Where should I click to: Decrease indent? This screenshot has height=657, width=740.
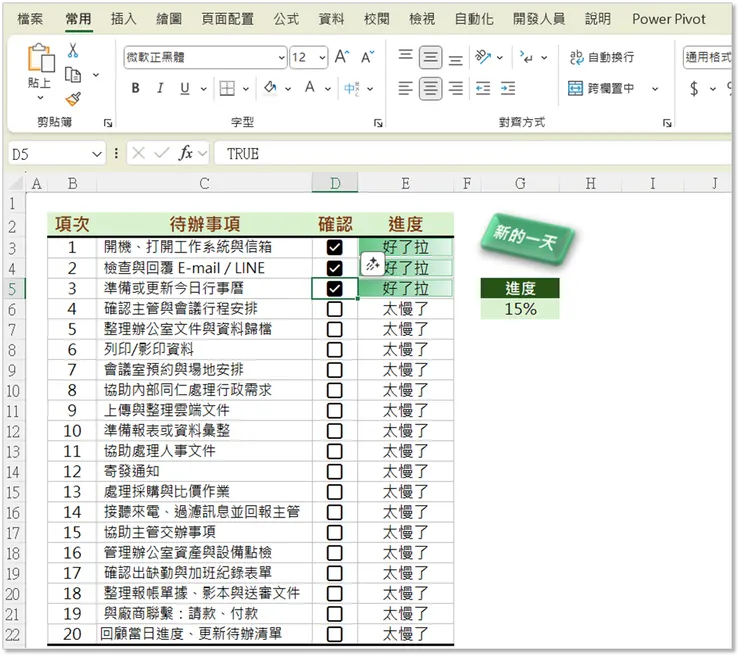click(483, 88)
